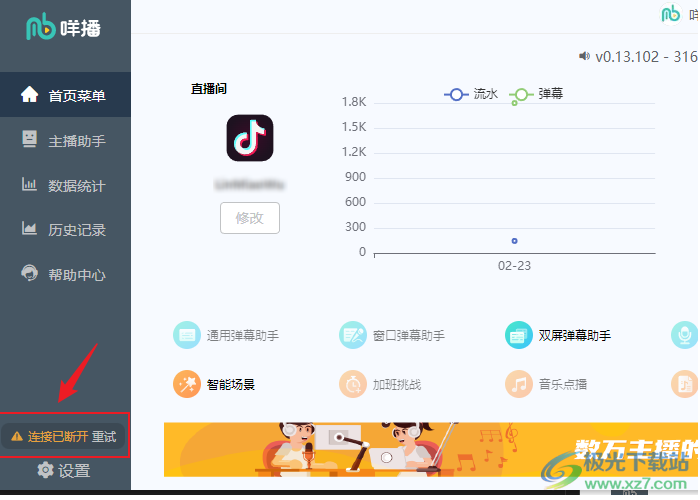Viewport: 700px width, 500px height.
Task: Open 数据统计 in the sidebar
Action: 65,185
